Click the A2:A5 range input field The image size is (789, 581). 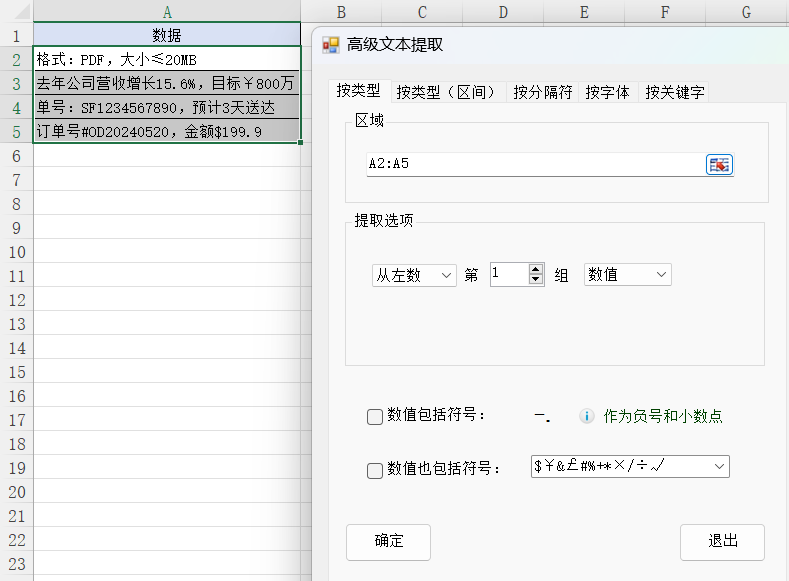coord(536,164)
